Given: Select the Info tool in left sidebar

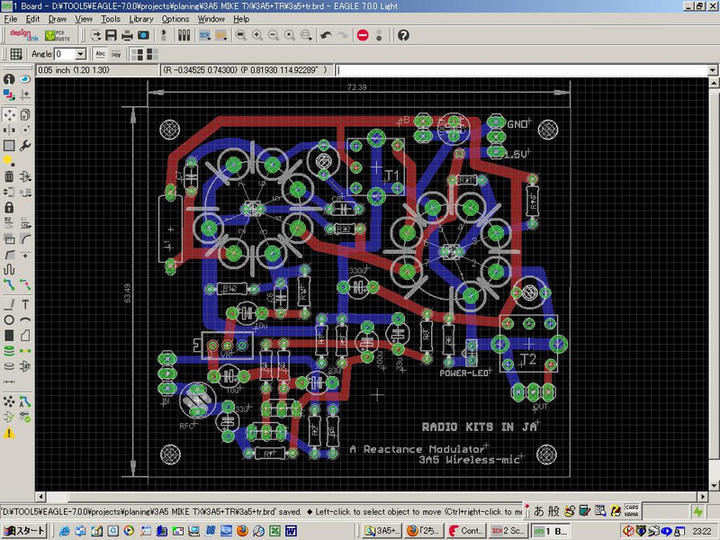Looking at the screenshot, I should coord(8,79).
